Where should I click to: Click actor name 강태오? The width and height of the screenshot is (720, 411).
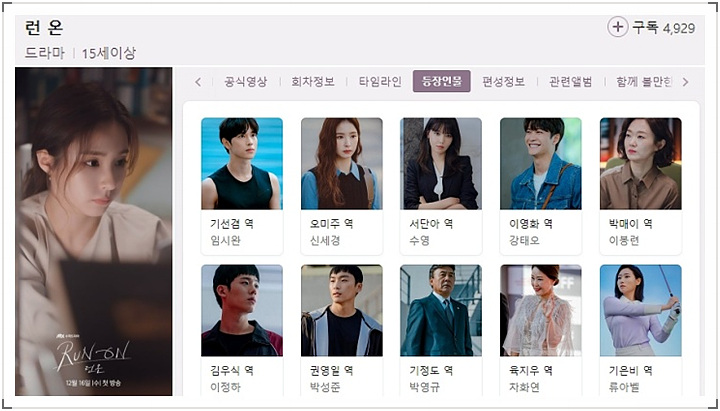[x=524, y=241]
